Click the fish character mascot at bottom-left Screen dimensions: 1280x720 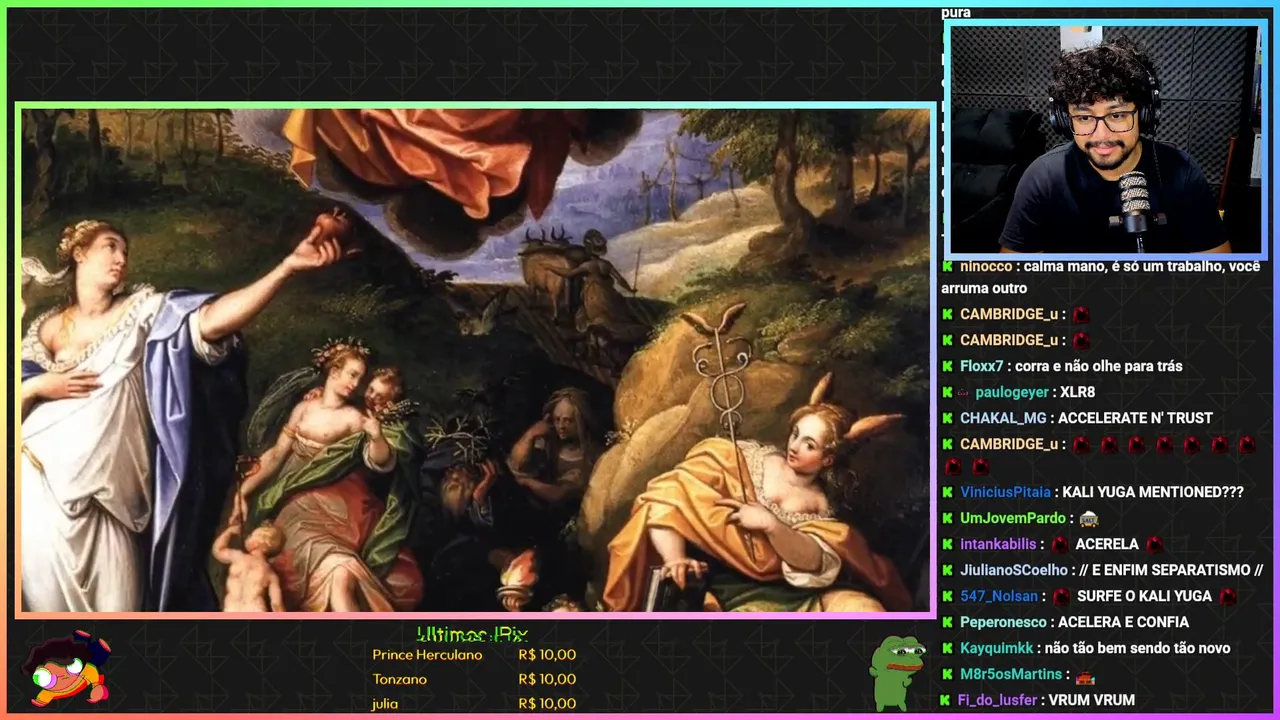[66, 669]
